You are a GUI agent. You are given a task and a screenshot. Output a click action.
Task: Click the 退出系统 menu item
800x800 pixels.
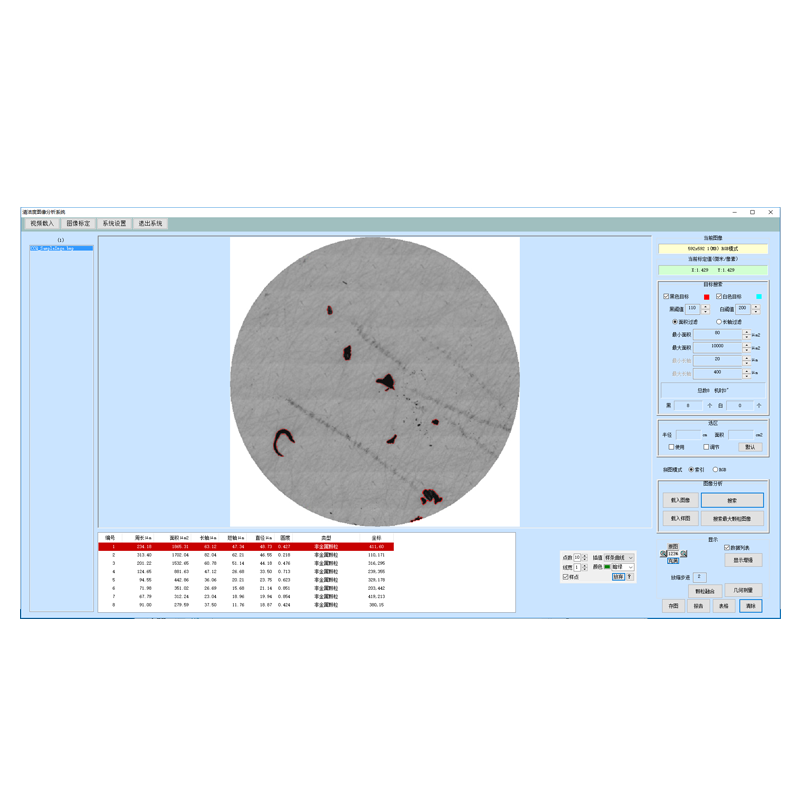click(151, 223)
